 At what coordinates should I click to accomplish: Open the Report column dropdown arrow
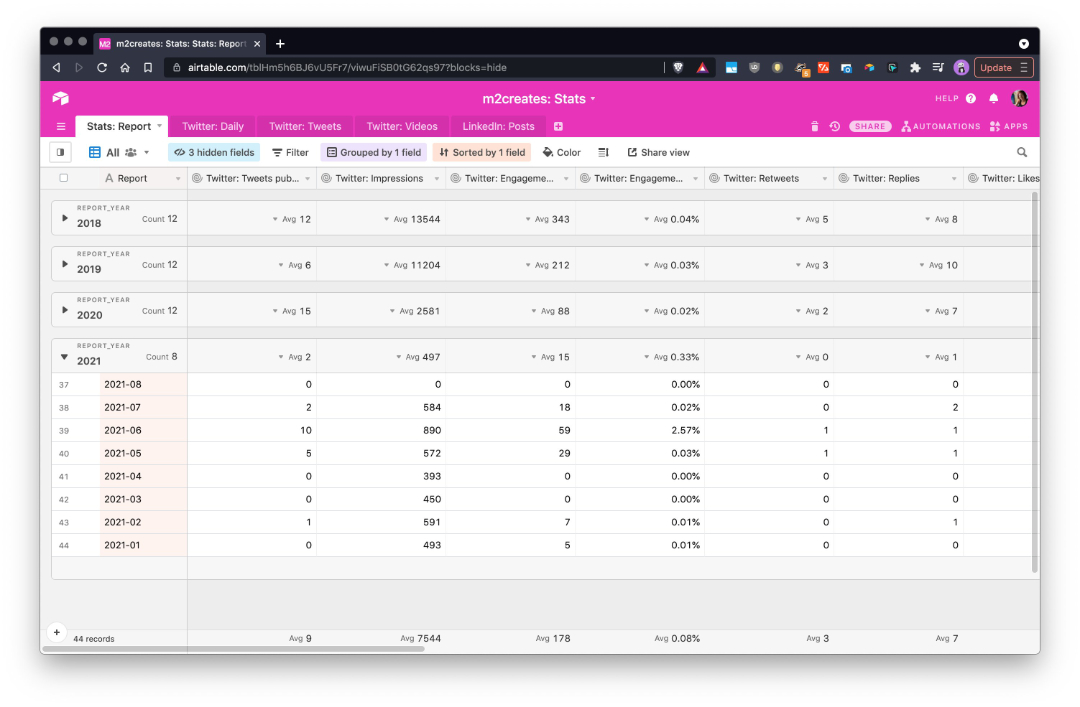(178, 178)
